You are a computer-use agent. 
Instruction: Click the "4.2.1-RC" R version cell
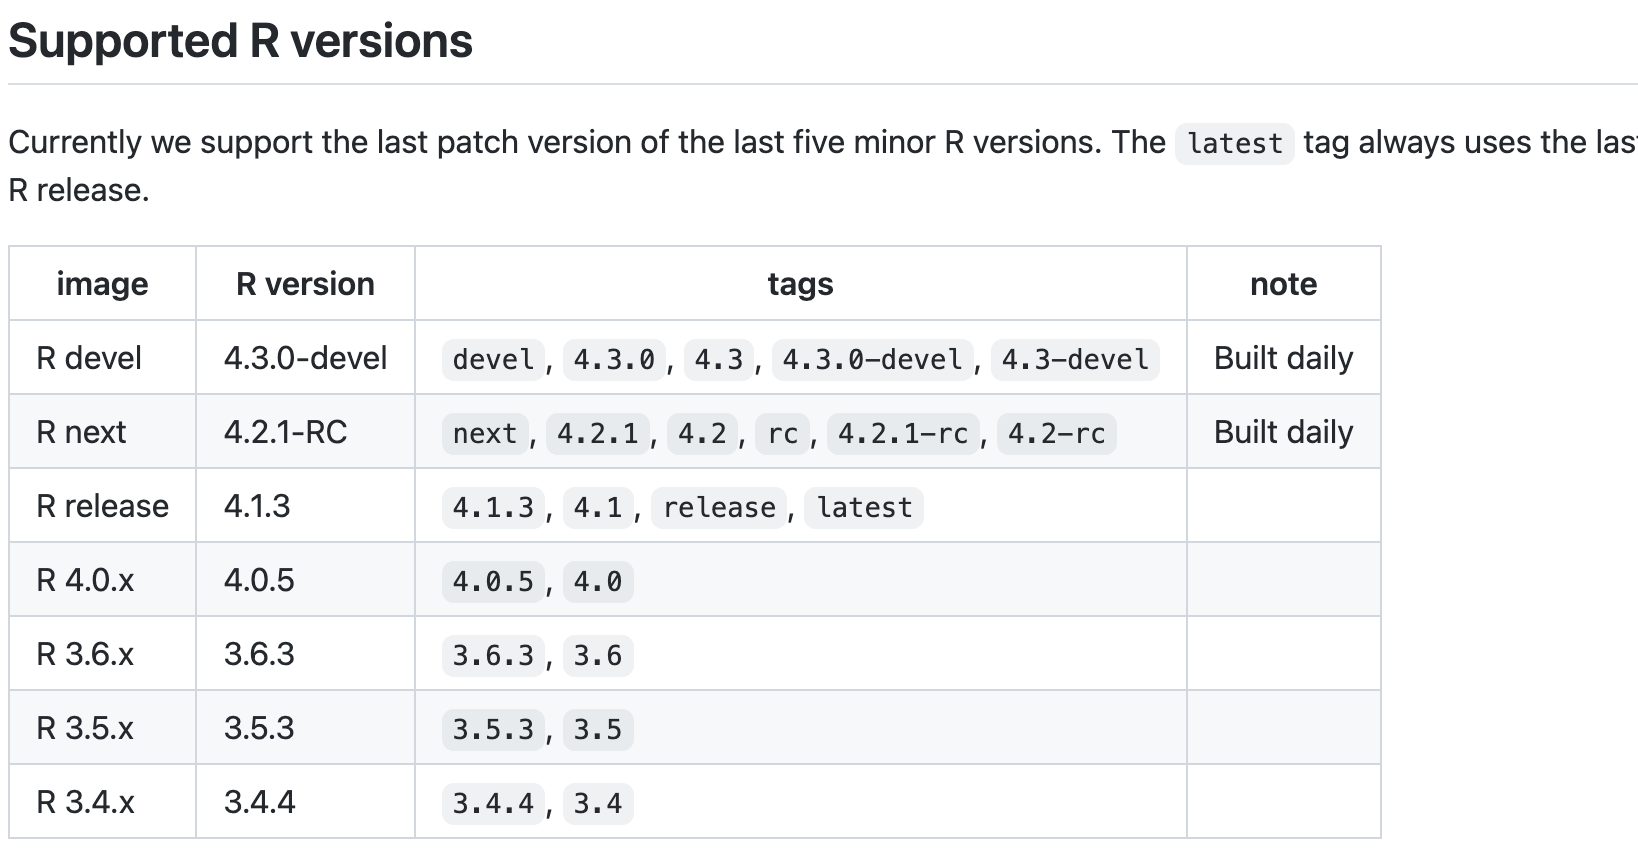point(285,432)
